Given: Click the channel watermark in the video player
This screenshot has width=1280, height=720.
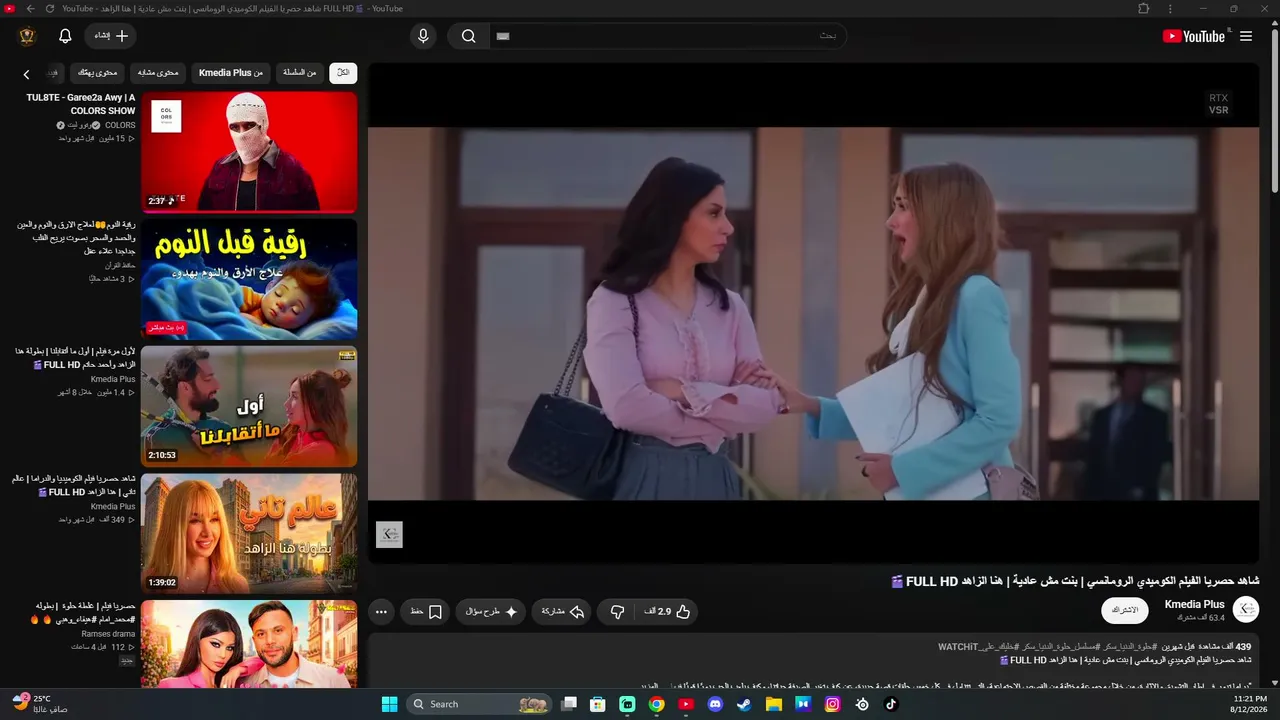Looking at the screenshot, I should point(389,535).
